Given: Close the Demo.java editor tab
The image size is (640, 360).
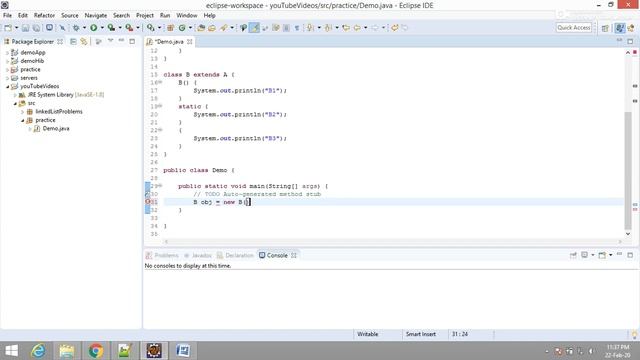Looking at the screenshot, I should click(x=190, y=42).
